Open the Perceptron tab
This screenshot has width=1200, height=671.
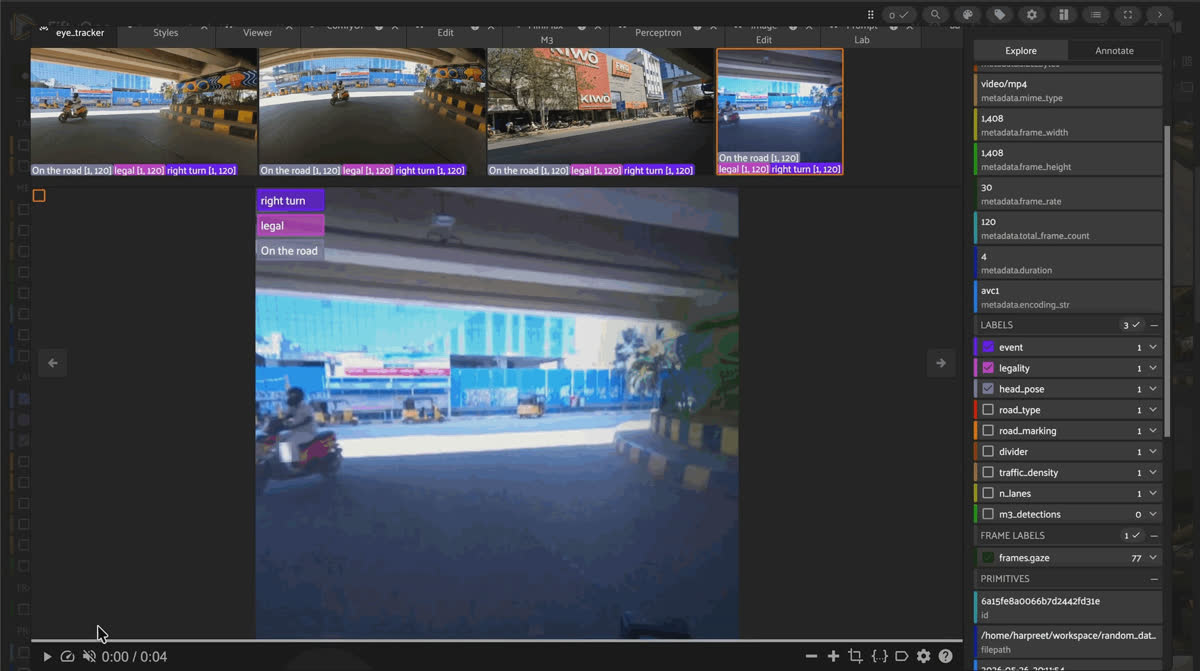(658, 32)
